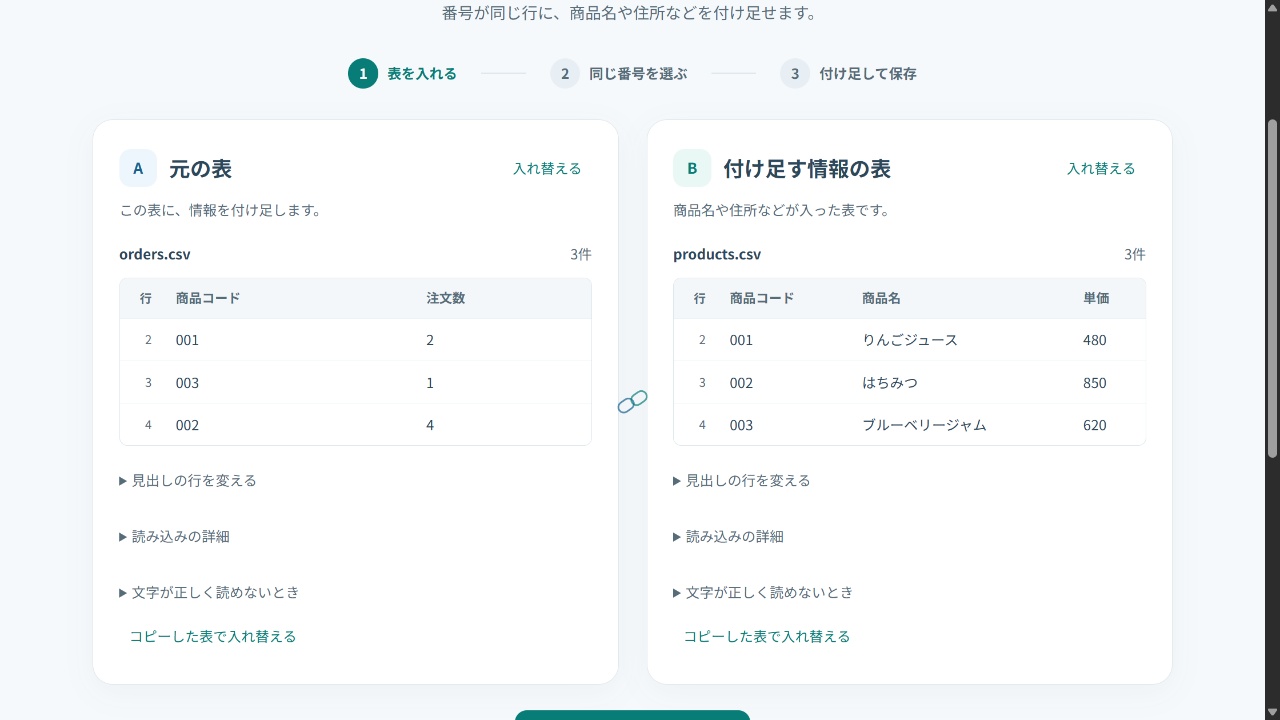Click 注文数 column header
The height and width of the screenshot is (720, 1280).
[446, 298]
